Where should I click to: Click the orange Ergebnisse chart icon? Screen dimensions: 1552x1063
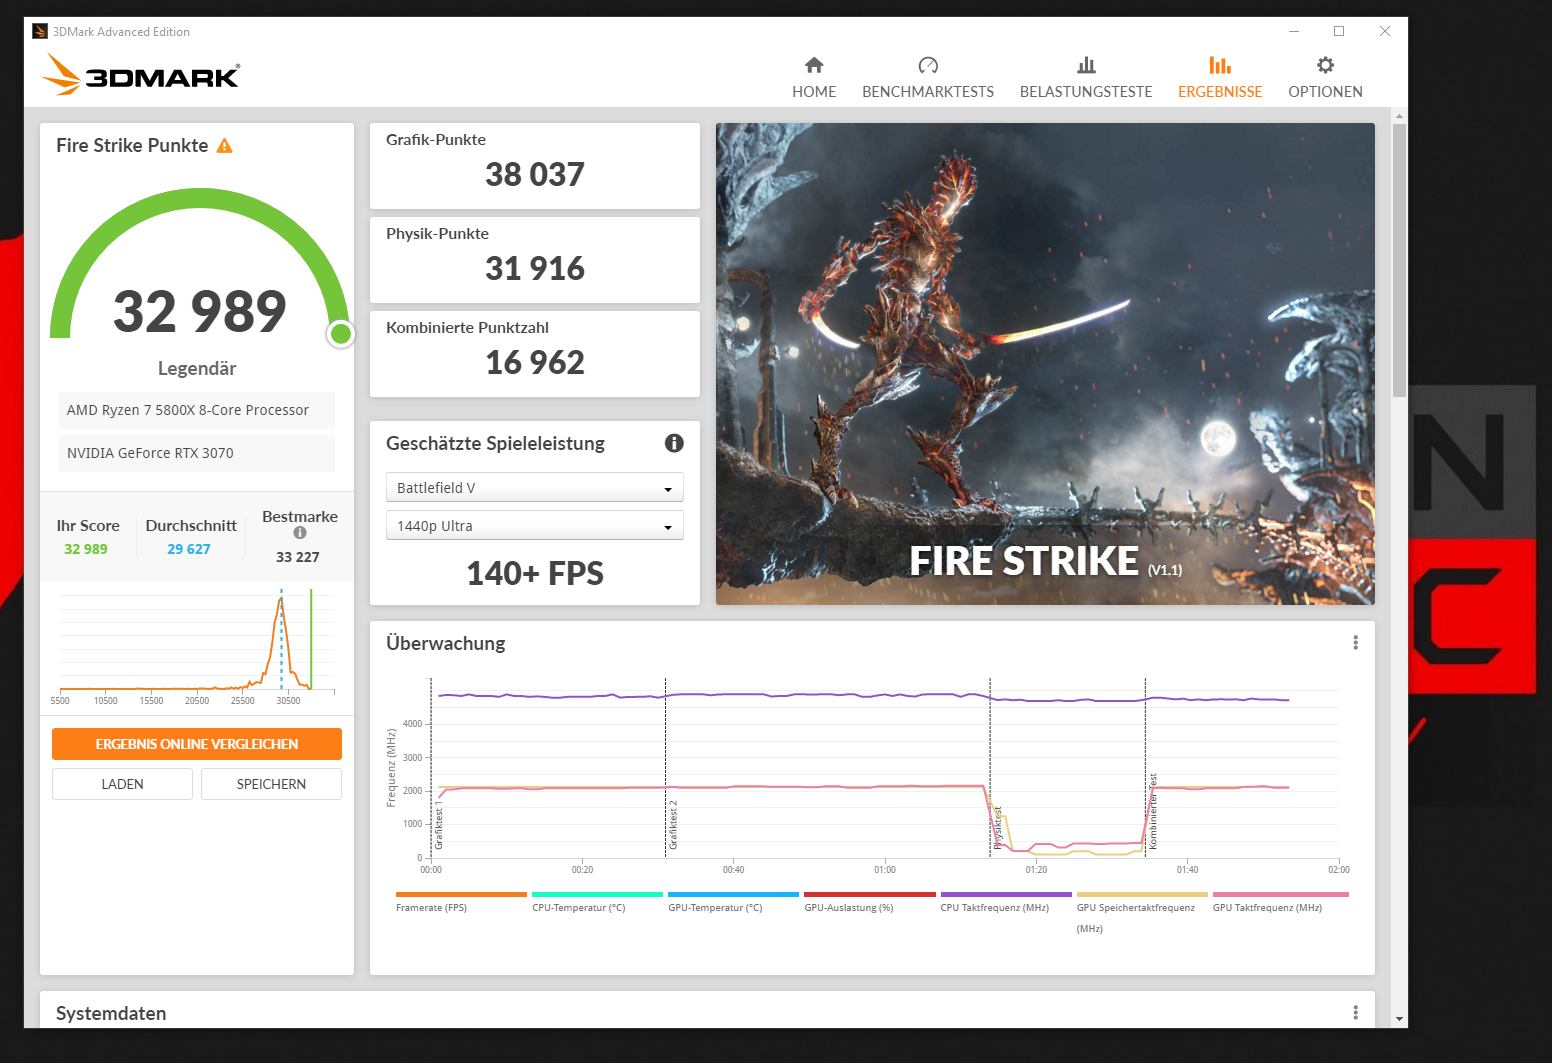1220,65
